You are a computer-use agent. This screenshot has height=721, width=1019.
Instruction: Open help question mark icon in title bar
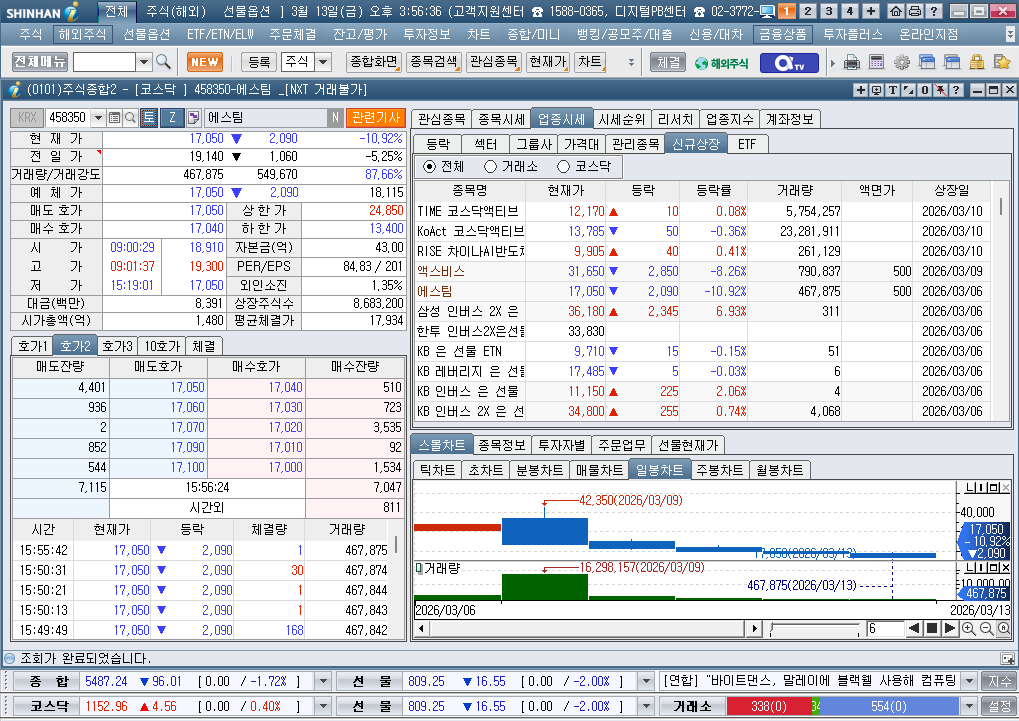(x=933, y=11)
